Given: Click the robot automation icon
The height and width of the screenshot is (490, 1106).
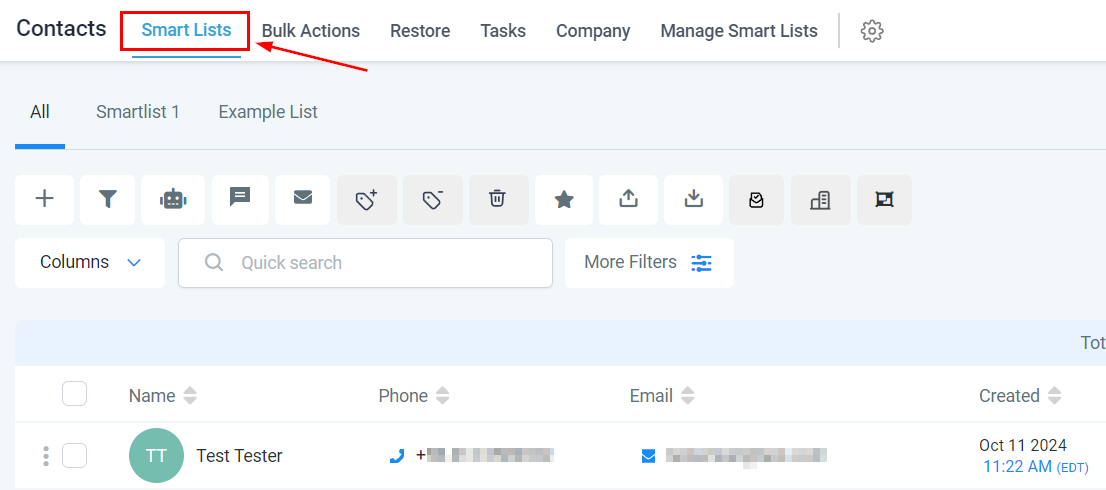Looking at the screenshot, I should 173,199.
